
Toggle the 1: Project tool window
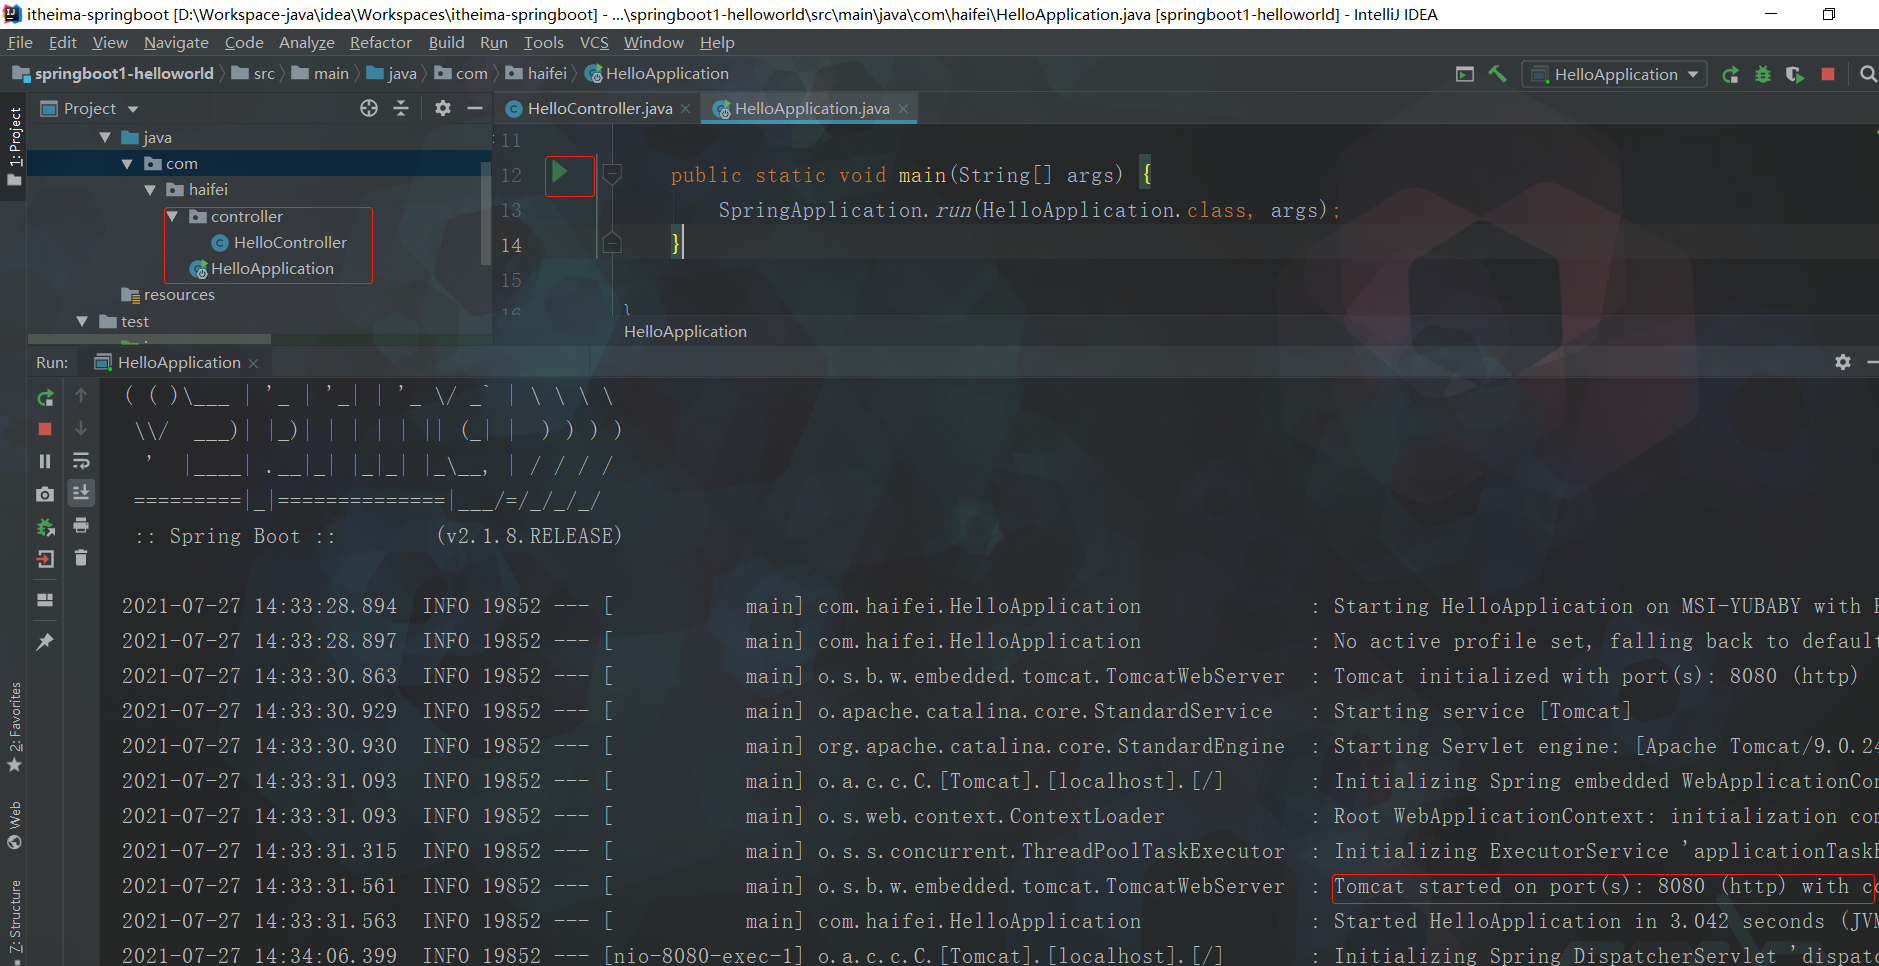14,146
